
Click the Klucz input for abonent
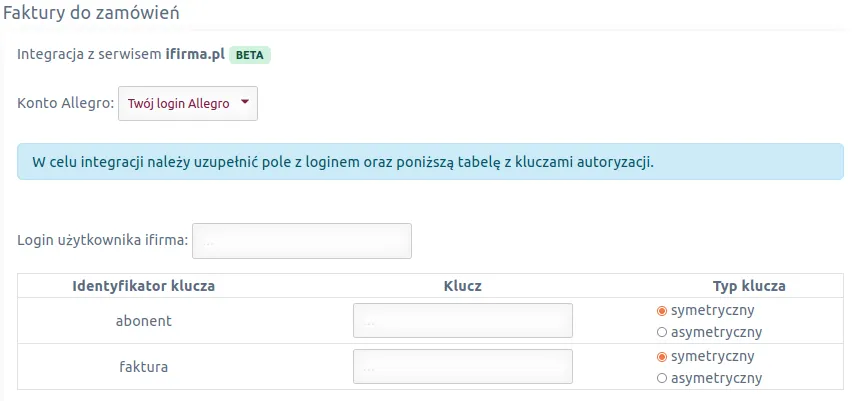pos(462,321)
